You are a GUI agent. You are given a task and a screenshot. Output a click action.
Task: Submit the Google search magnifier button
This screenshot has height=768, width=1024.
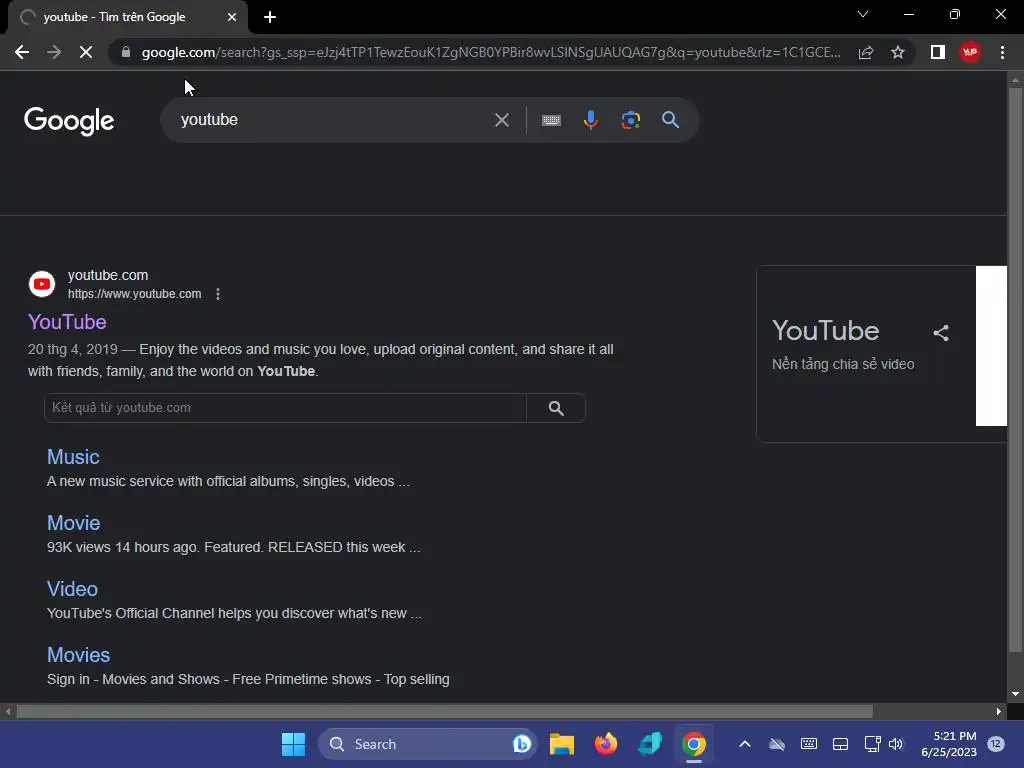coord(671,120)
